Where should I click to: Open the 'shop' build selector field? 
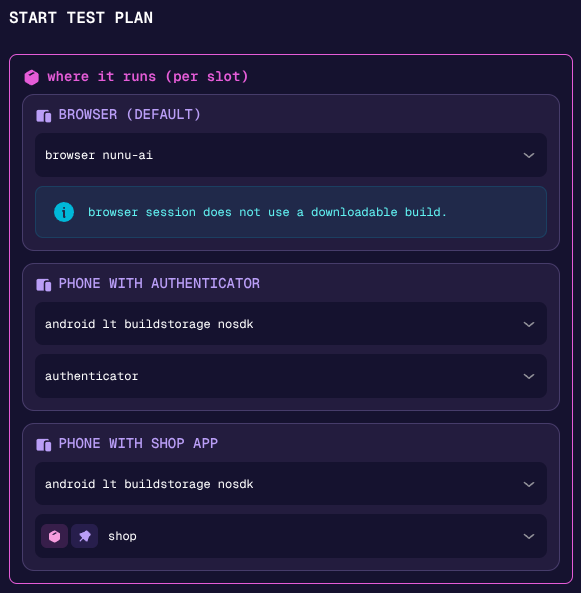(291, 536)
